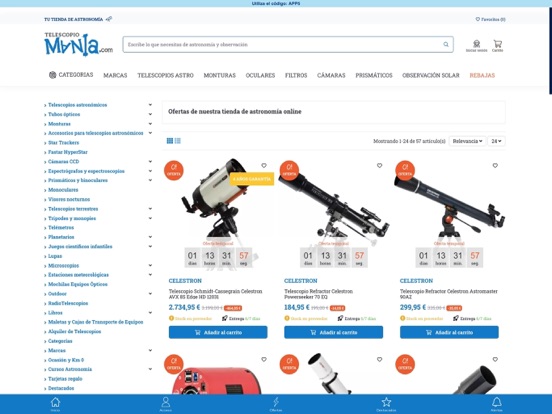This screenshot has width=552, height=414.
Task: Open Ocasión y Km 0 category
Action: (x=66, y=360)
